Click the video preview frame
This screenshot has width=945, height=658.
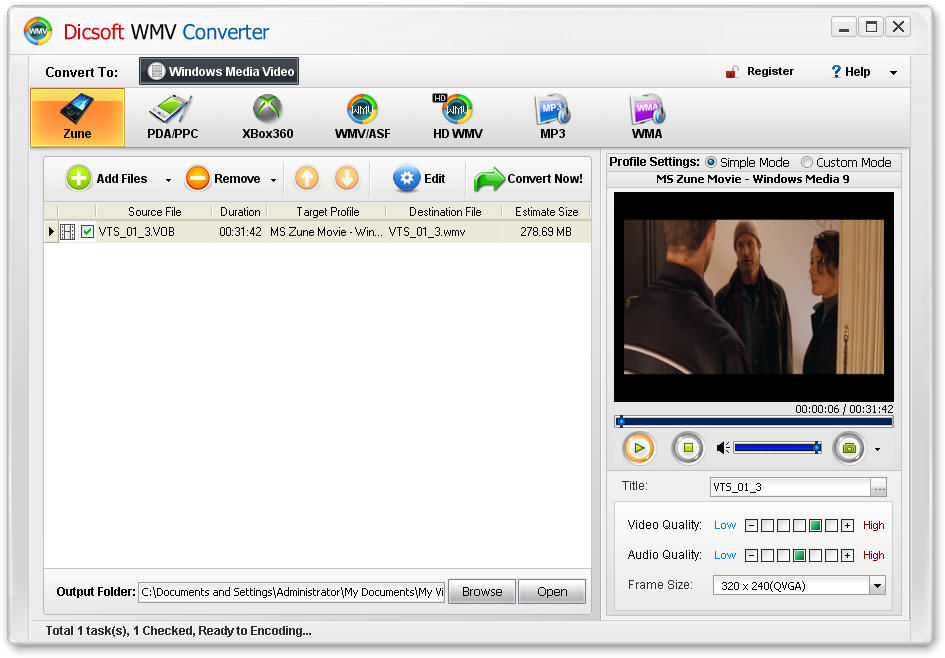click(x=753, y=297)
